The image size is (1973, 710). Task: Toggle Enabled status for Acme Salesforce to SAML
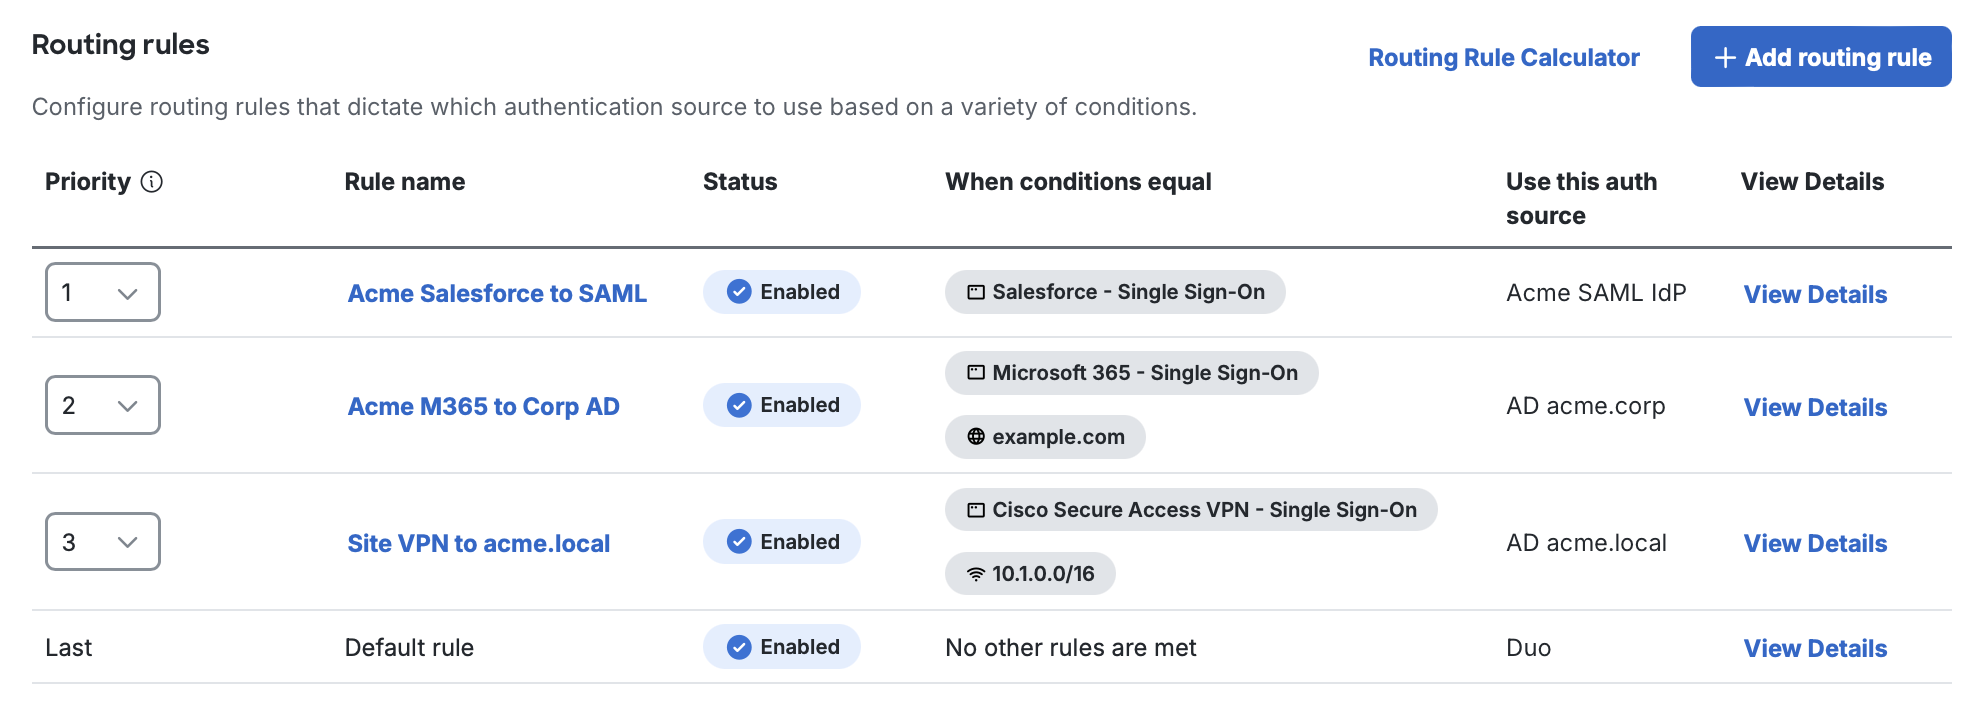781,292
